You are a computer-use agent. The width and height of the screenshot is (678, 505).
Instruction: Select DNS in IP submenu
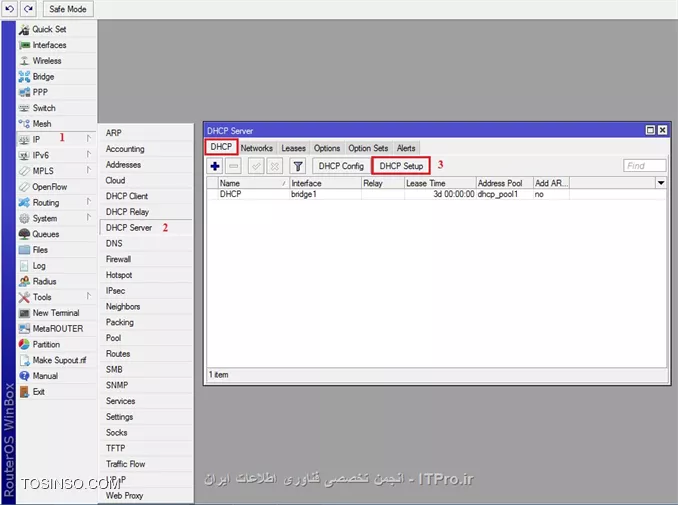pos(146,243)
